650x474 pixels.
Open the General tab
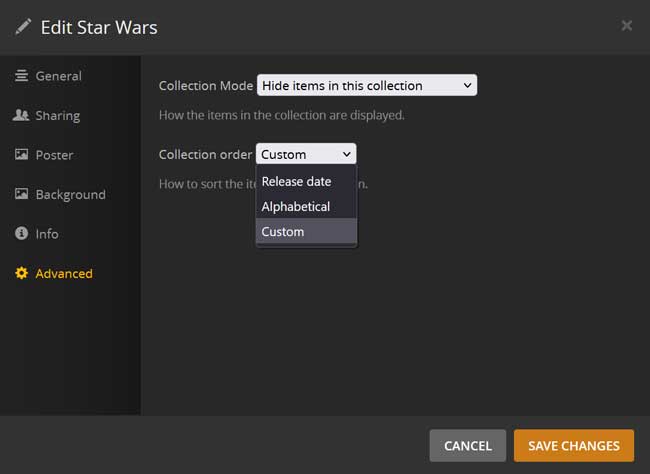click(x=58, y=76)
